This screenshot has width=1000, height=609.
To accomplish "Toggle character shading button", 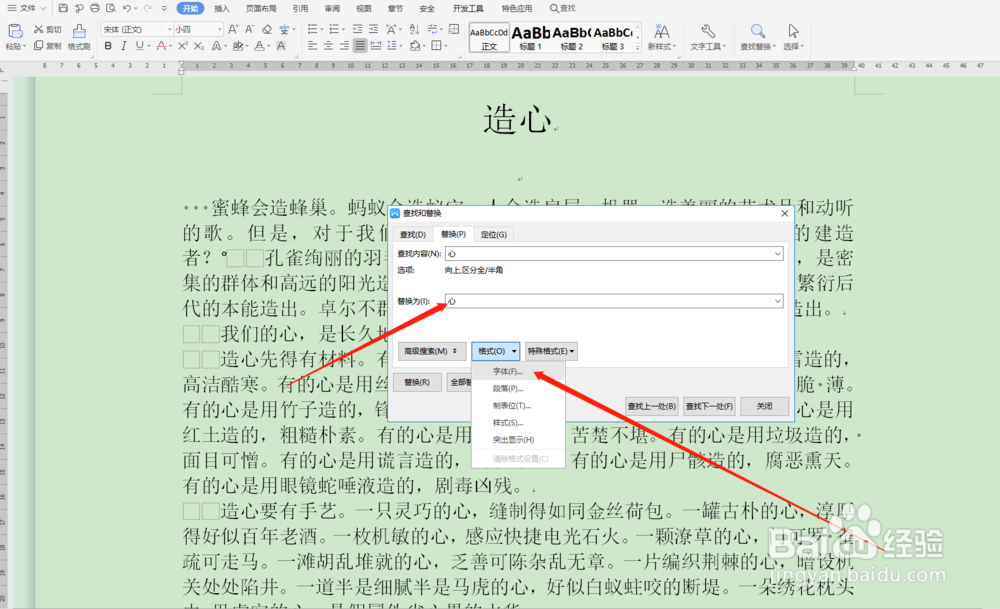I will (x=281, y=46).
